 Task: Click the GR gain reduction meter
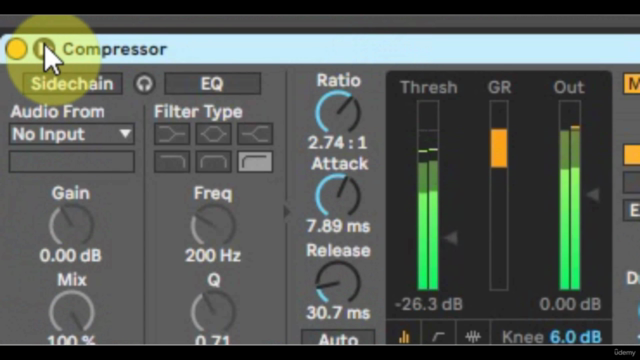(499, 196)
